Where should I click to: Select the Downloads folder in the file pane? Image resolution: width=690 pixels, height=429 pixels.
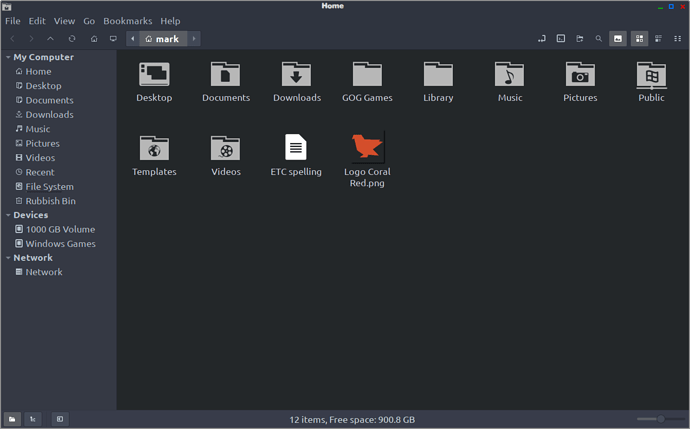(297, 82)
